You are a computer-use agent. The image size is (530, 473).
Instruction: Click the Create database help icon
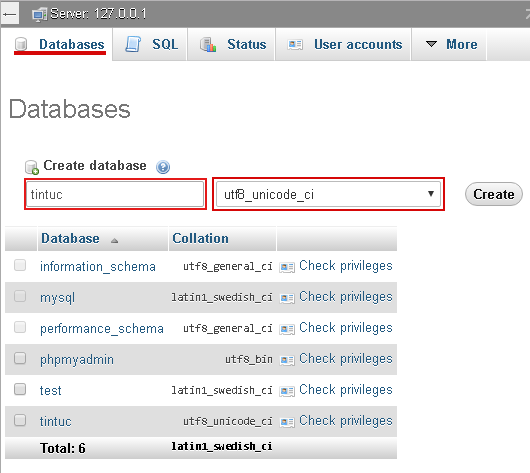tap(163, 167)
